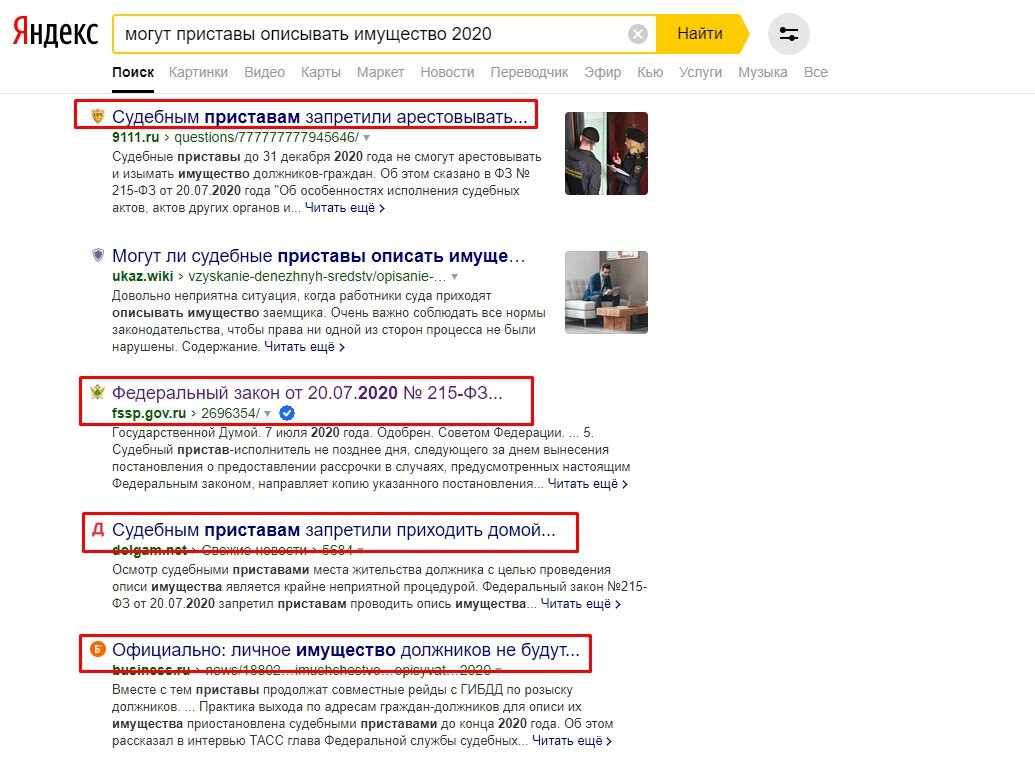Open the Маркет tab
This screenshot has width=1035, height=777.
[380, 72]
